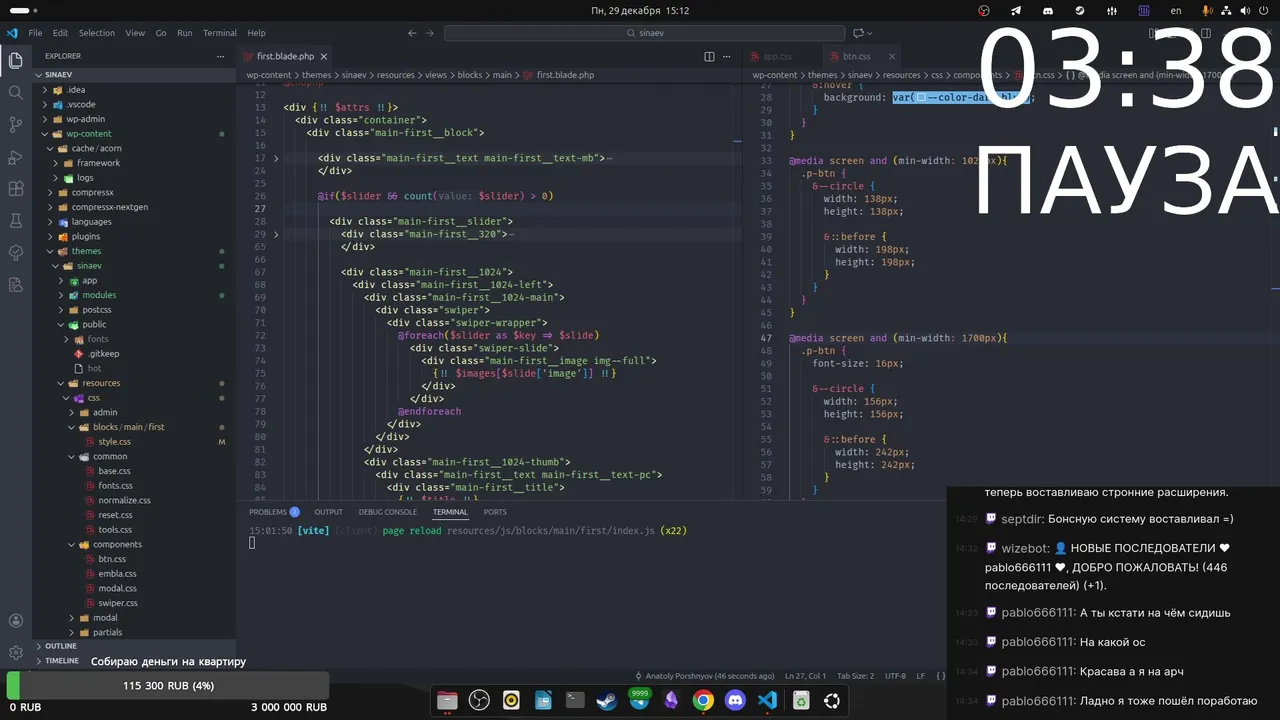The width and height of the screenshot is (1280, 720).
Task: Switch to the PROBLEMS panel tab
Action: pyautogui.click(x=274, y=512)
